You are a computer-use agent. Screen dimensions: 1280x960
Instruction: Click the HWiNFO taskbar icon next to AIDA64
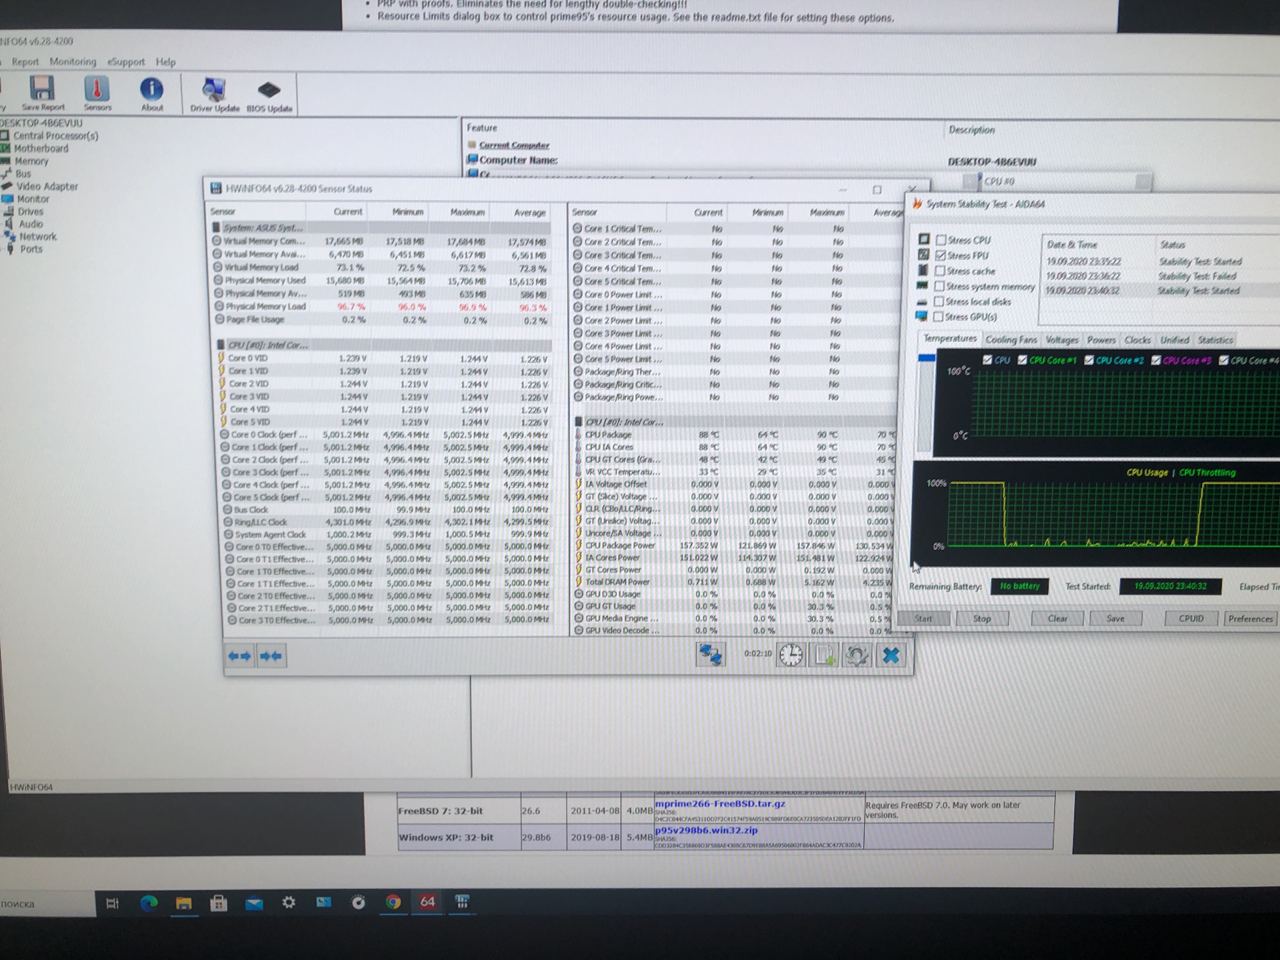462,901
